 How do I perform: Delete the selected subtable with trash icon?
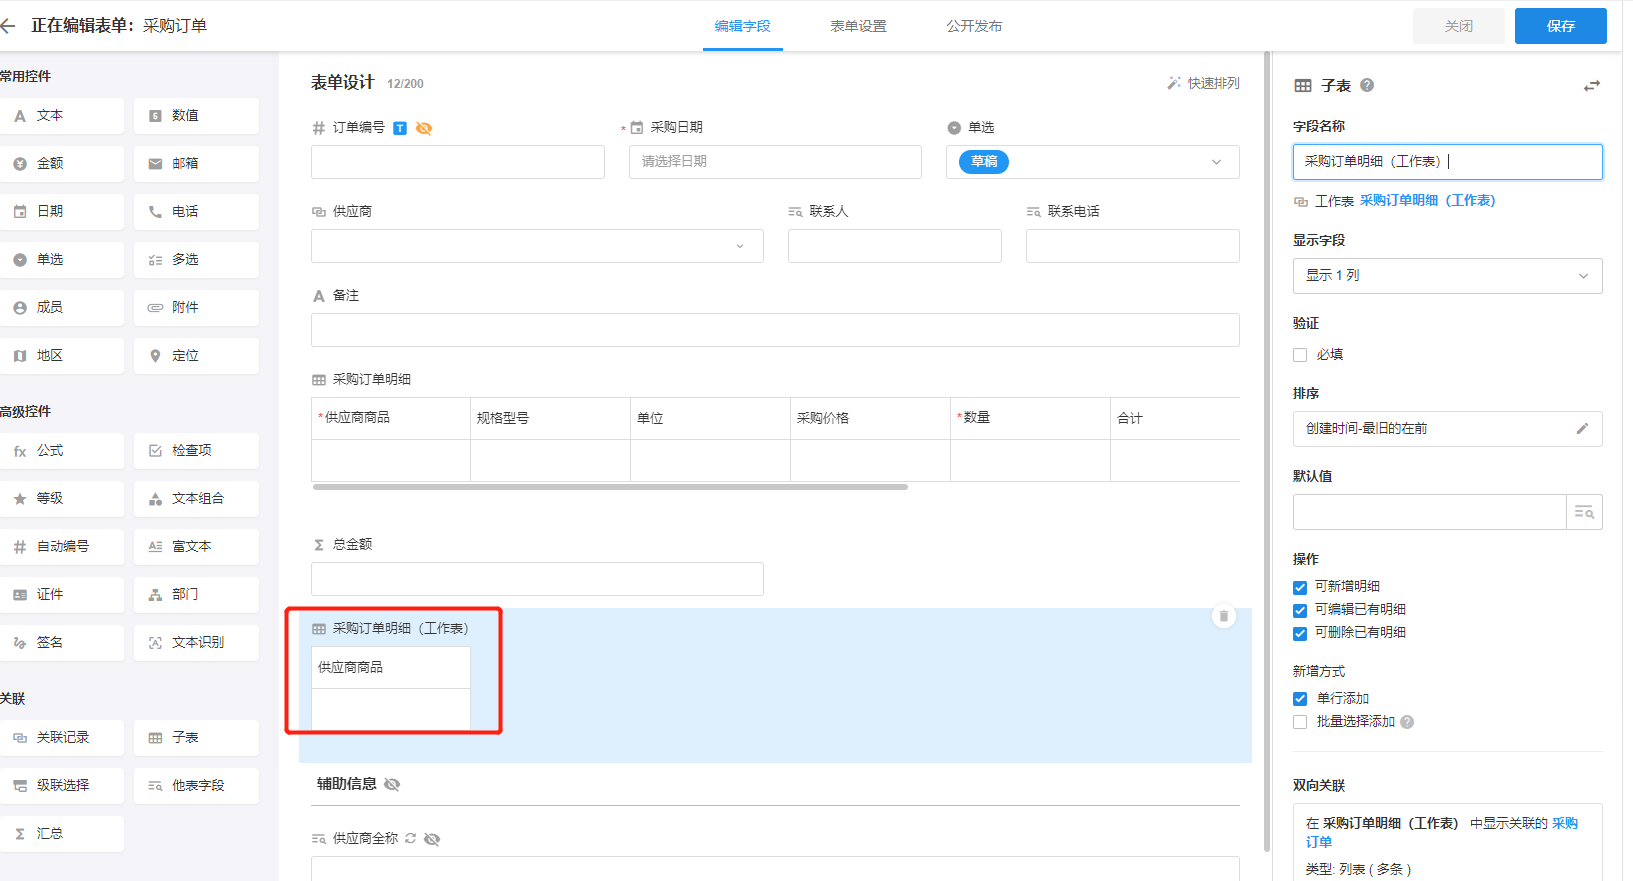1223,616
